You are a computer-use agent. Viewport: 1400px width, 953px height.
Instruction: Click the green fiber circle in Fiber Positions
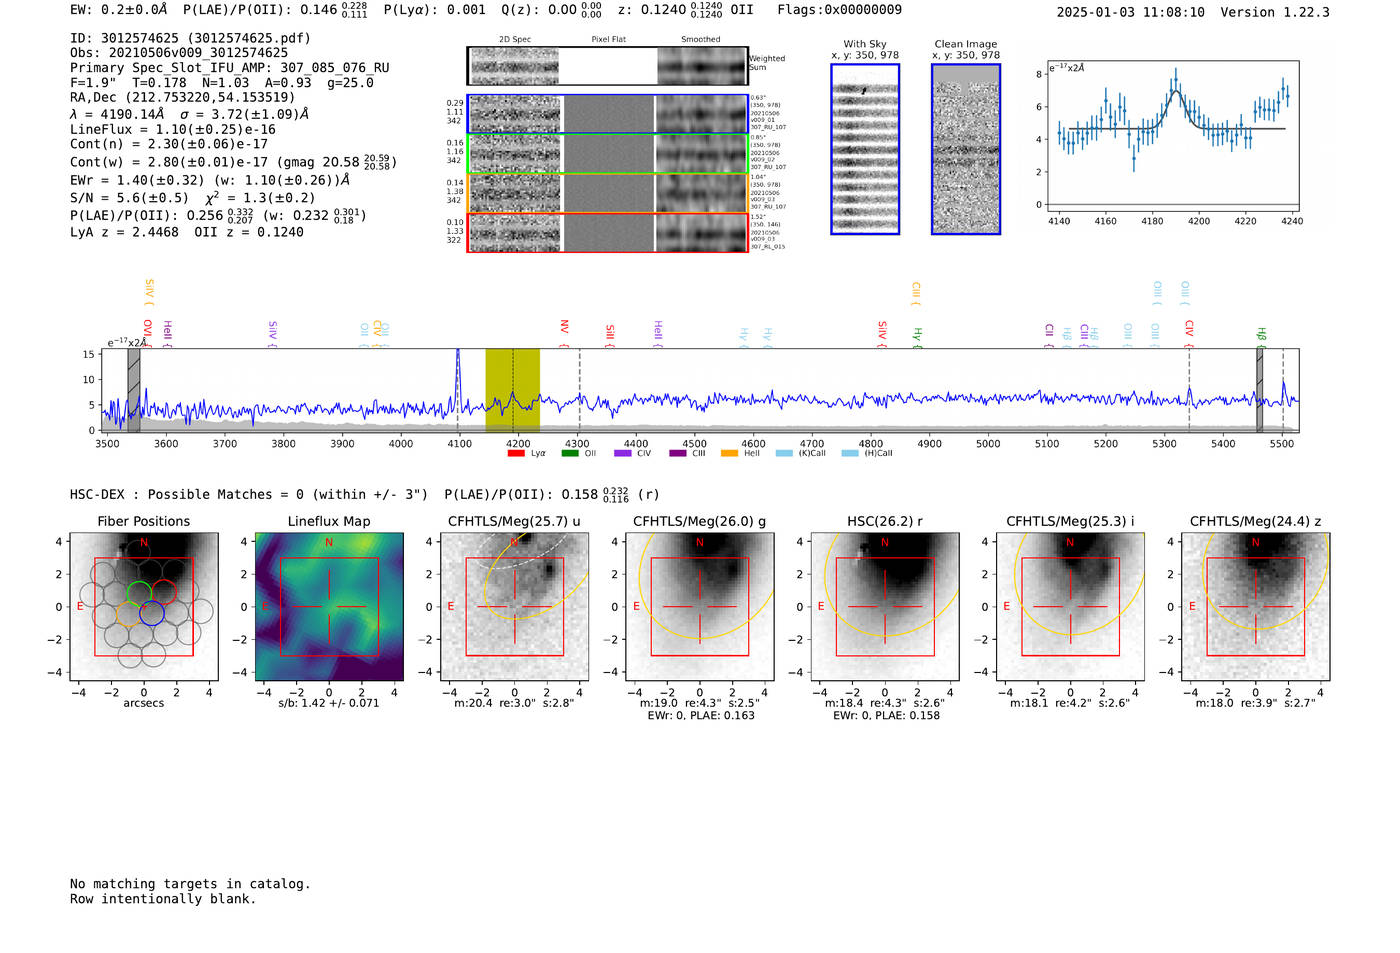click(140, 593)
